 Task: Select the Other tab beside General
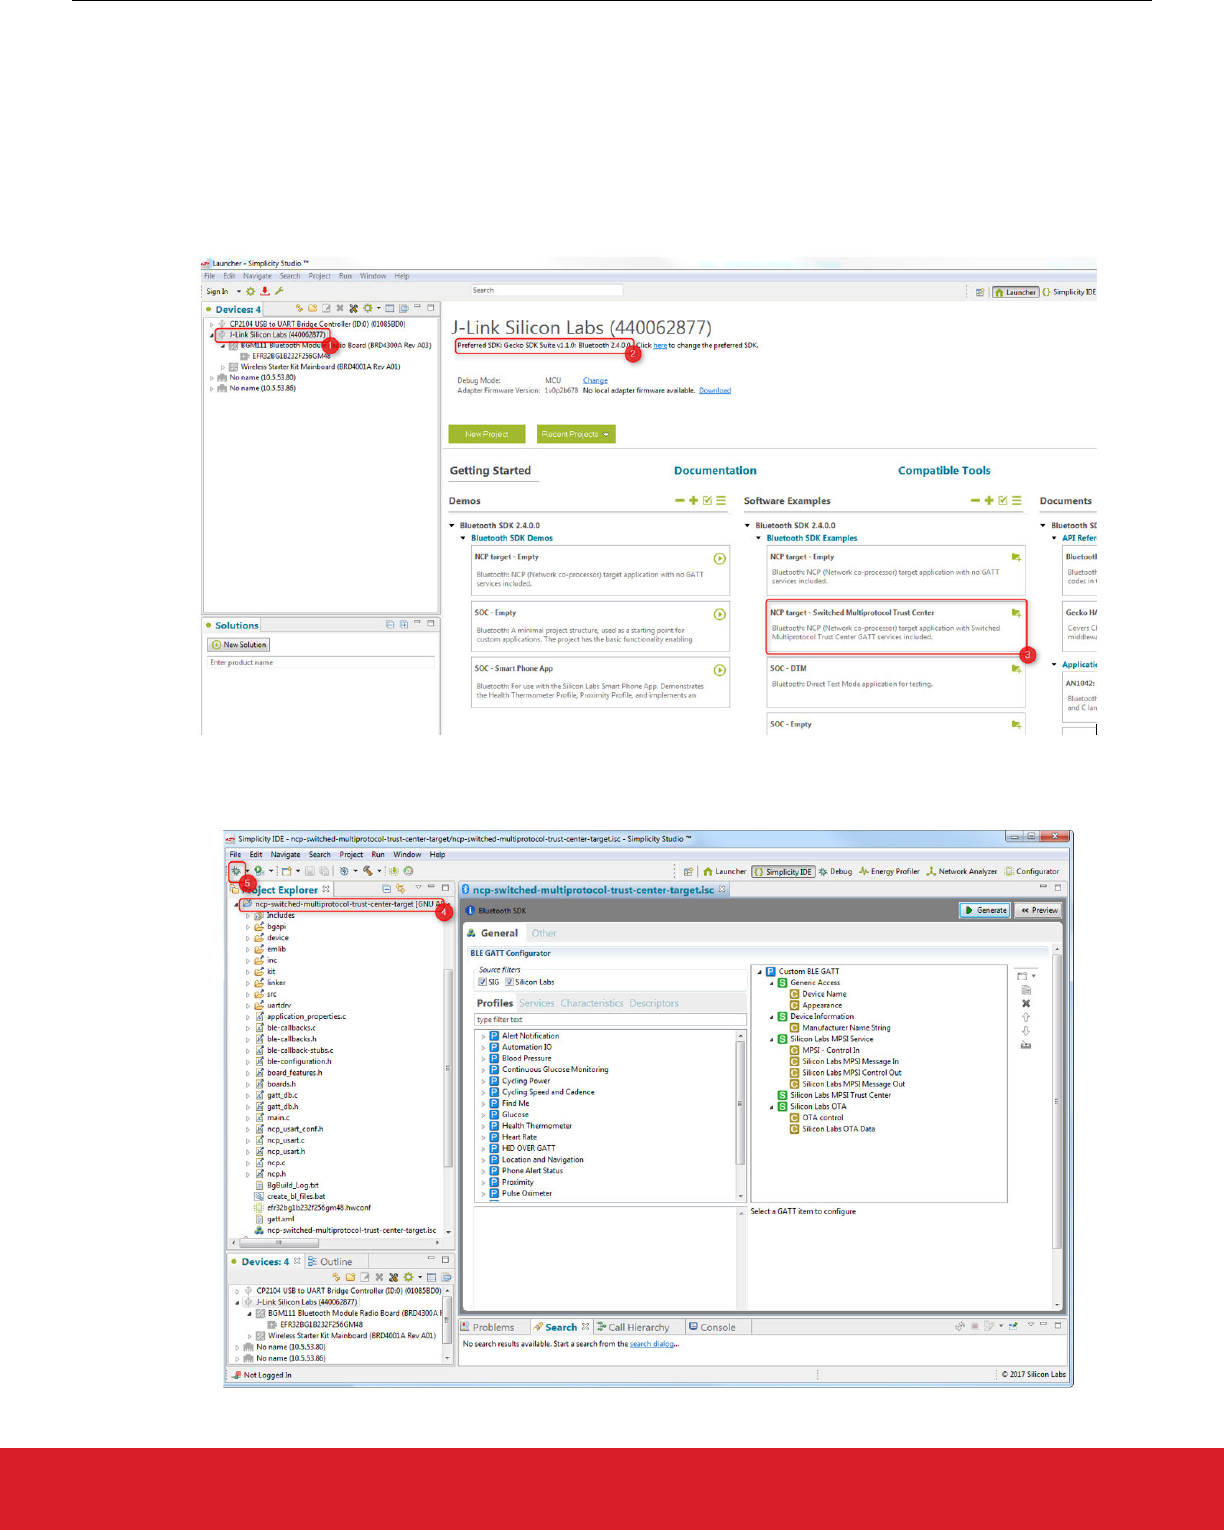click(x=544, y=933)
